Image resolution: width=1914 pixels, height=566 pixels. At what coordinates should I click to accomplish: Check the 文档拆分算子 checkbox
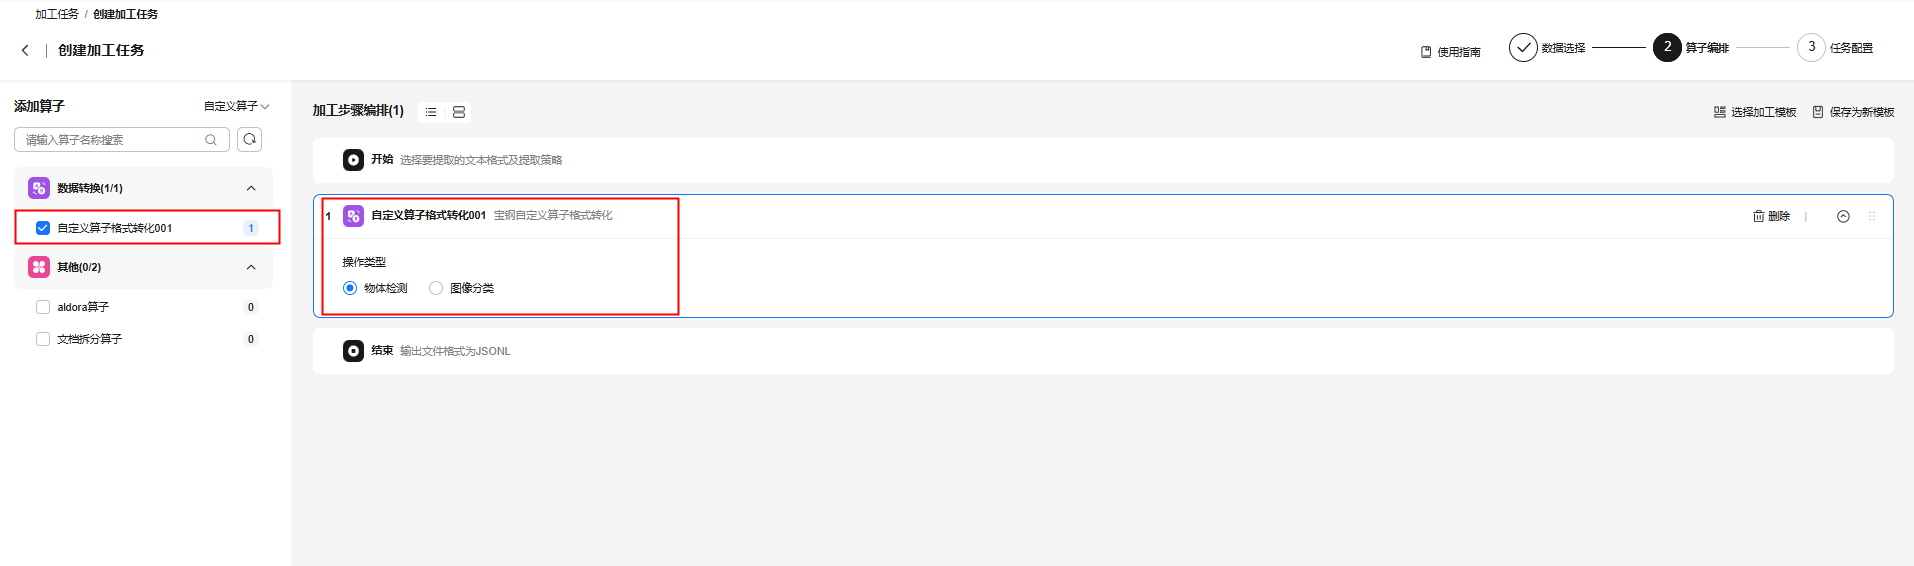[x=43, y=339]
